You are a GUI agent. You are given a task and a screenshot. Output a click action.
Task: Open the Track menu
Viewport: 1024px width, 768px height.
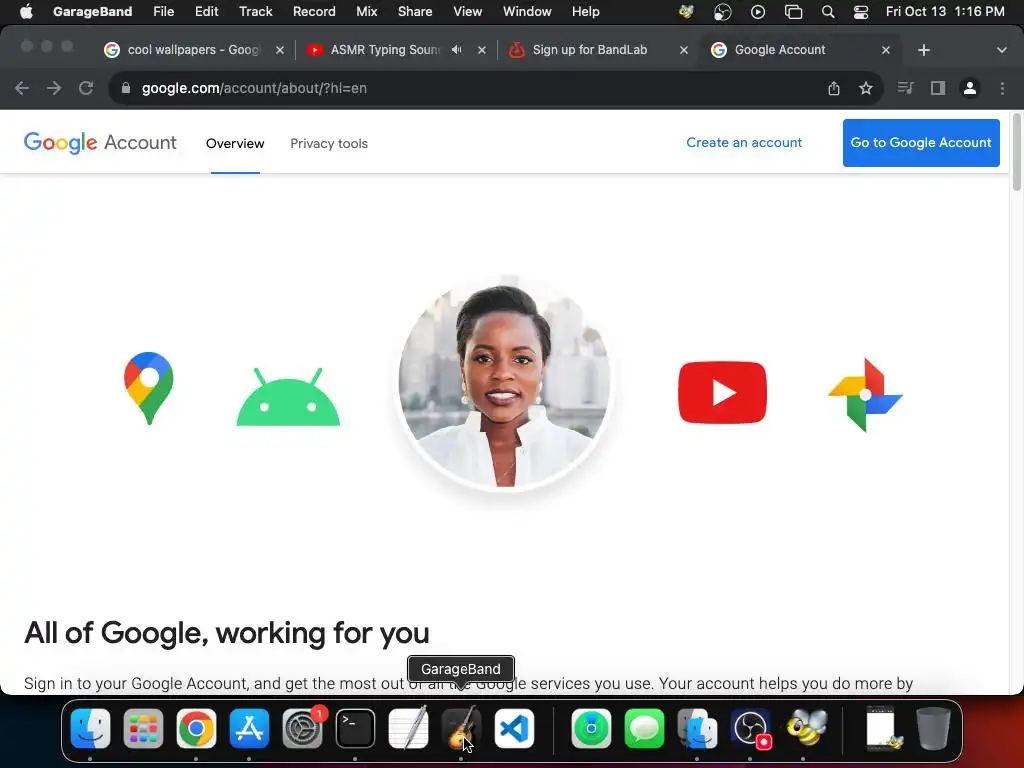(255, 12)
